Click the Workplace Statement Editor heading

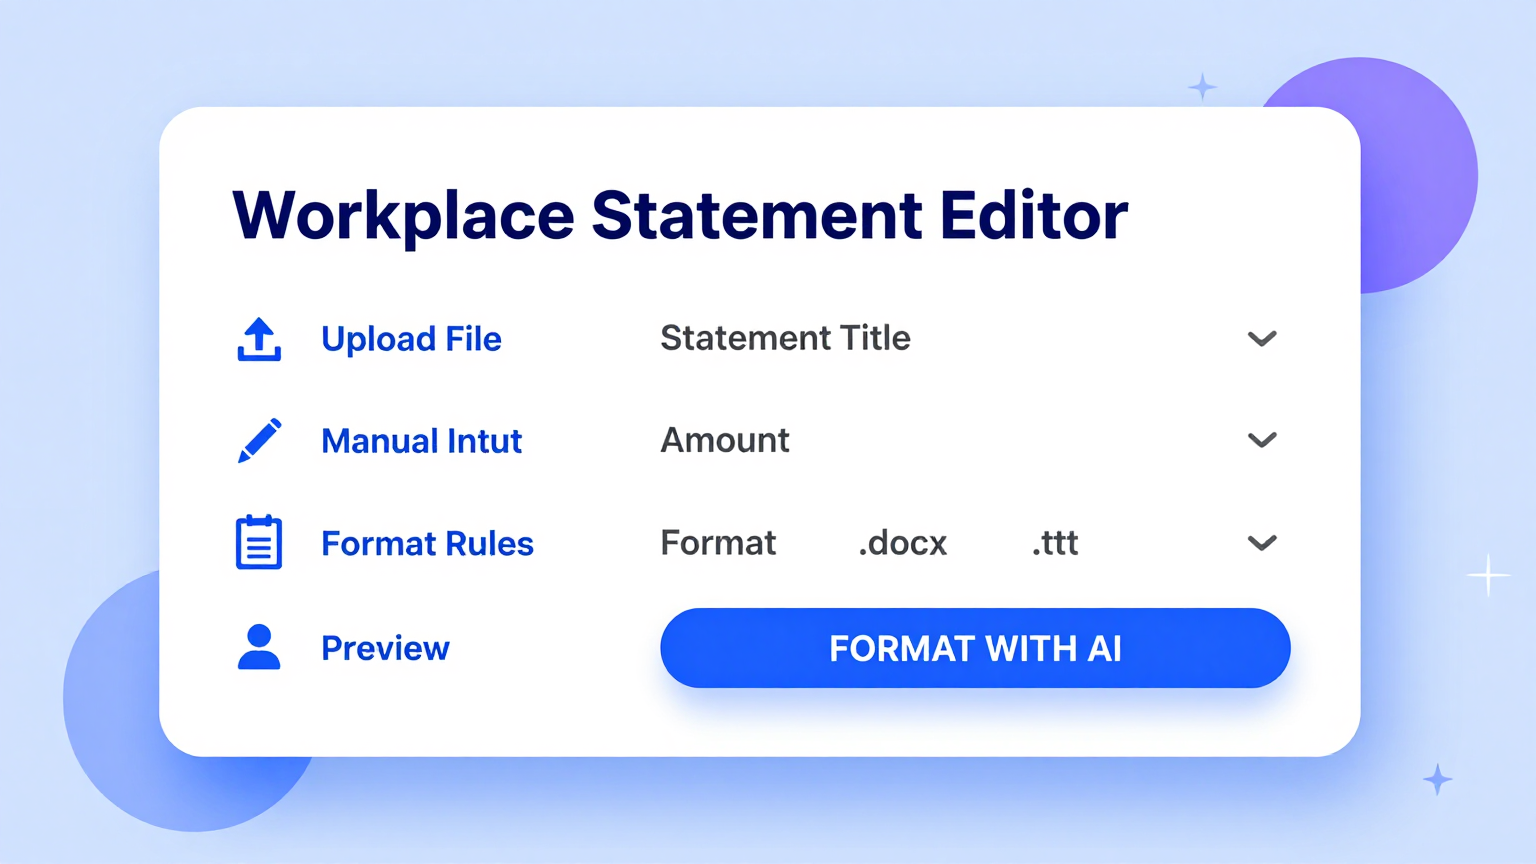[x=679, y=214]
